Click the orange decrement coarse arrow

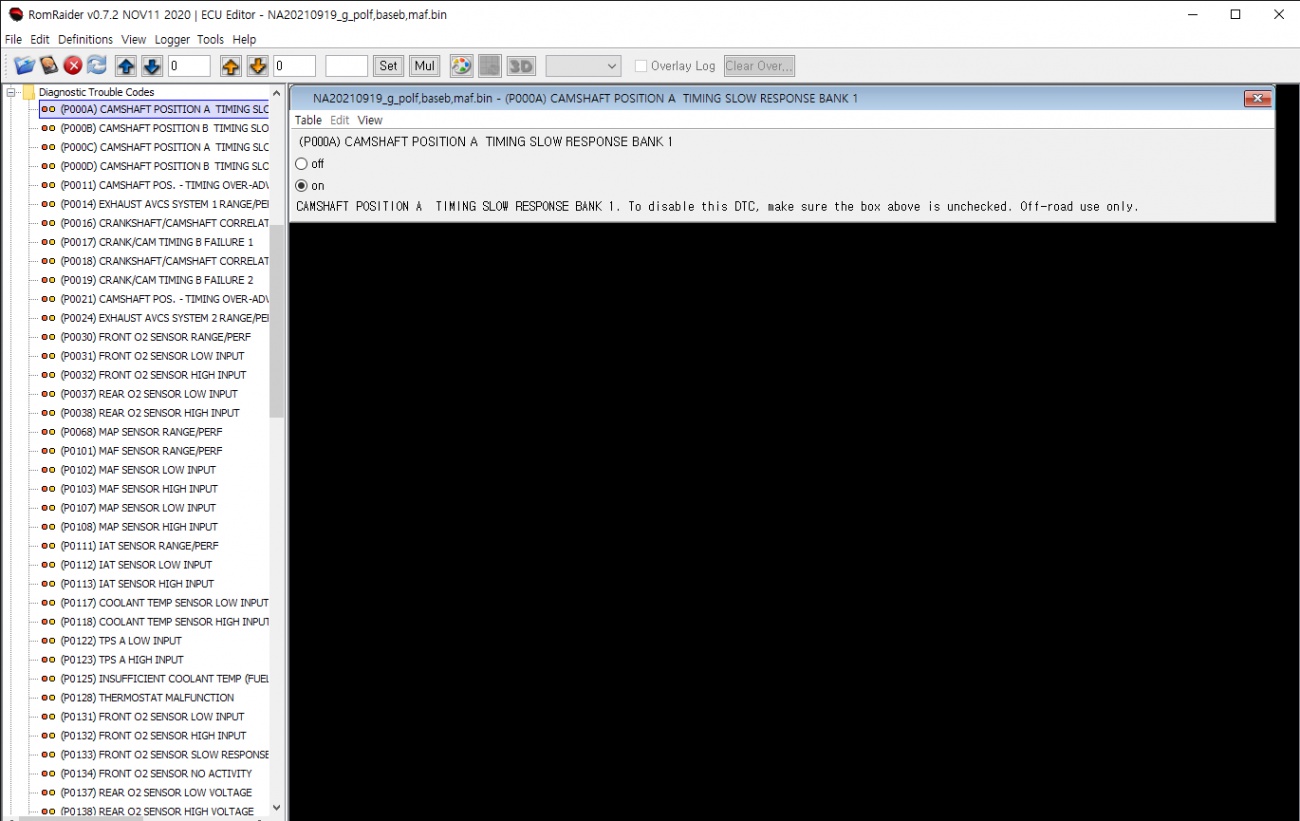point(257,66)
